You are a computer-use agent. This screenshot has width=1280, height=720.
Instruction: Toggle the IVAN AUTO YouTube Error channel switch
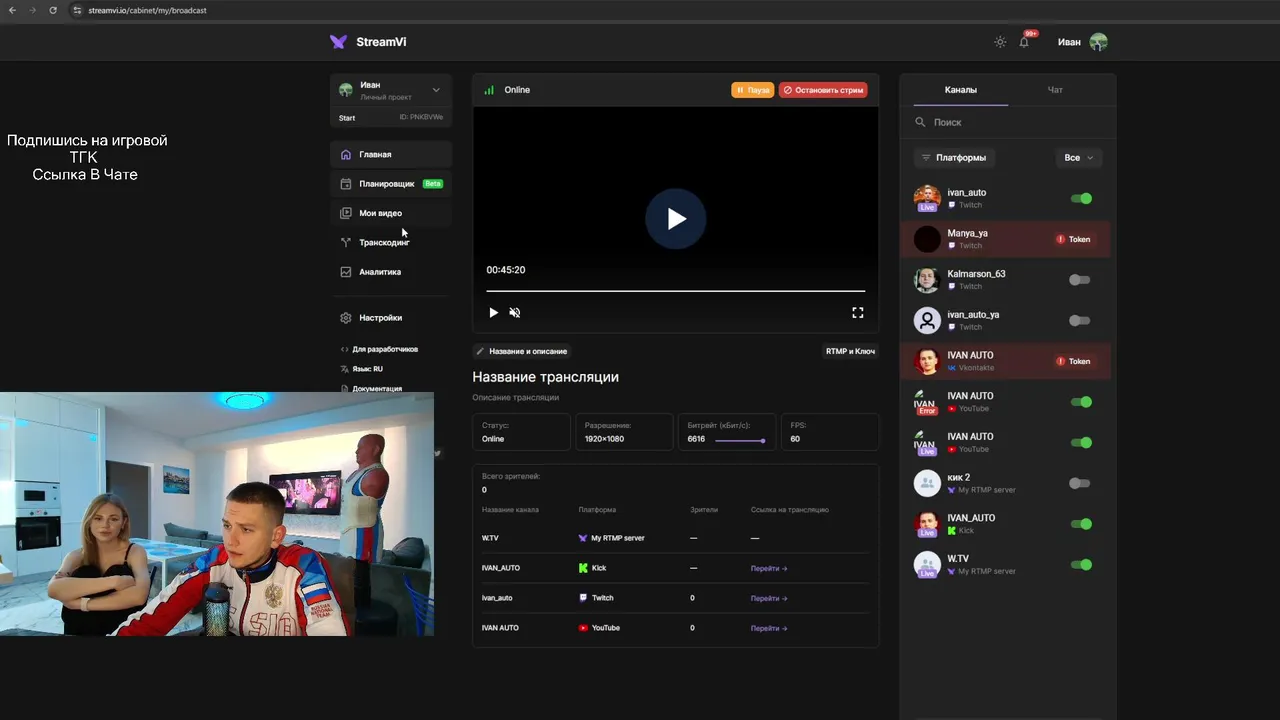pyautogui.click(x=1081, y=402)
